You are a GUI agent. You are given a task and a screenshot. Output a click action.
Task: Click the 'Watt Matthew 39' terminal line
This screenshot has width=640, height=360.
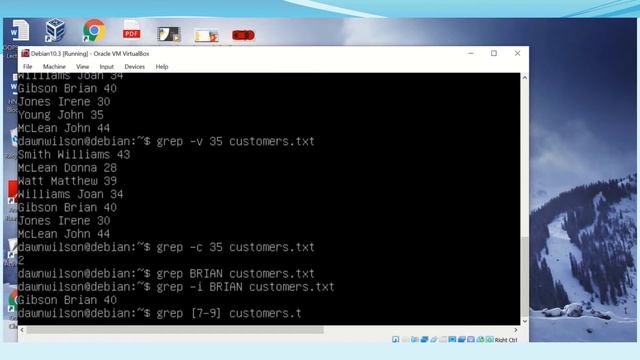tap(67, 181)
